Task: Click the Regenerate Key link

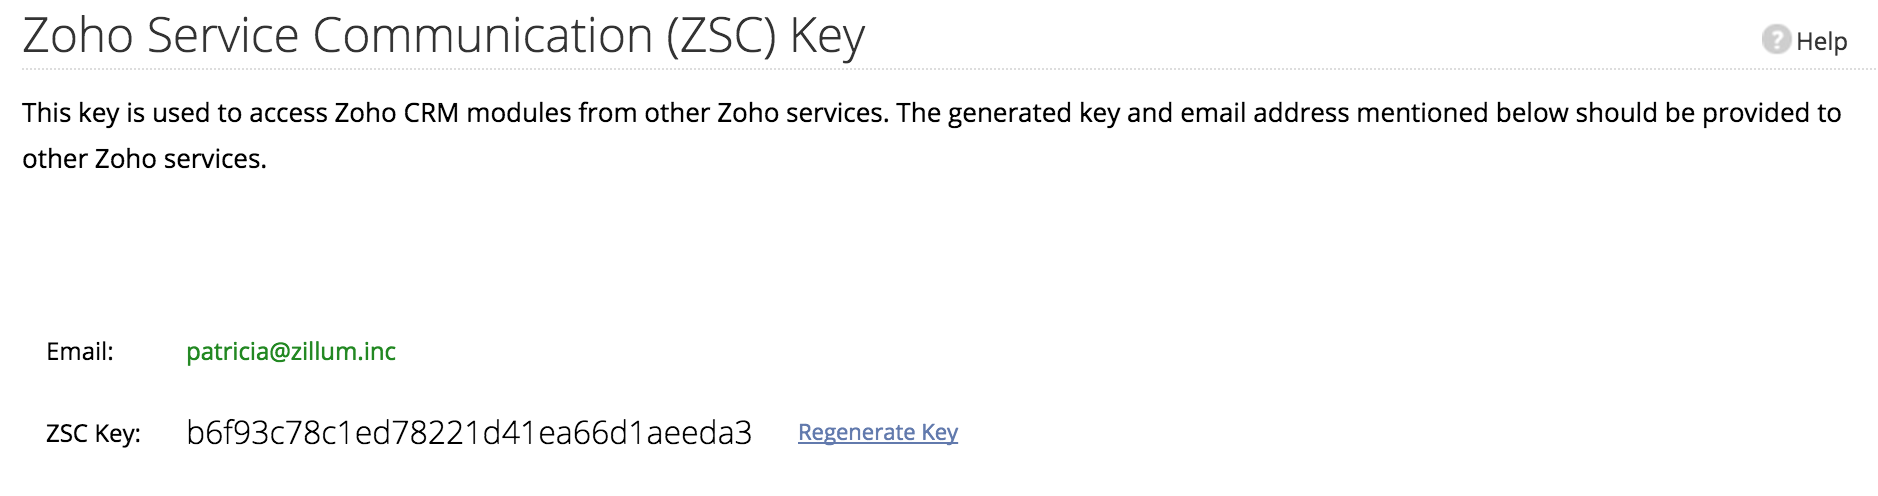Action: [x=877, y=432]
